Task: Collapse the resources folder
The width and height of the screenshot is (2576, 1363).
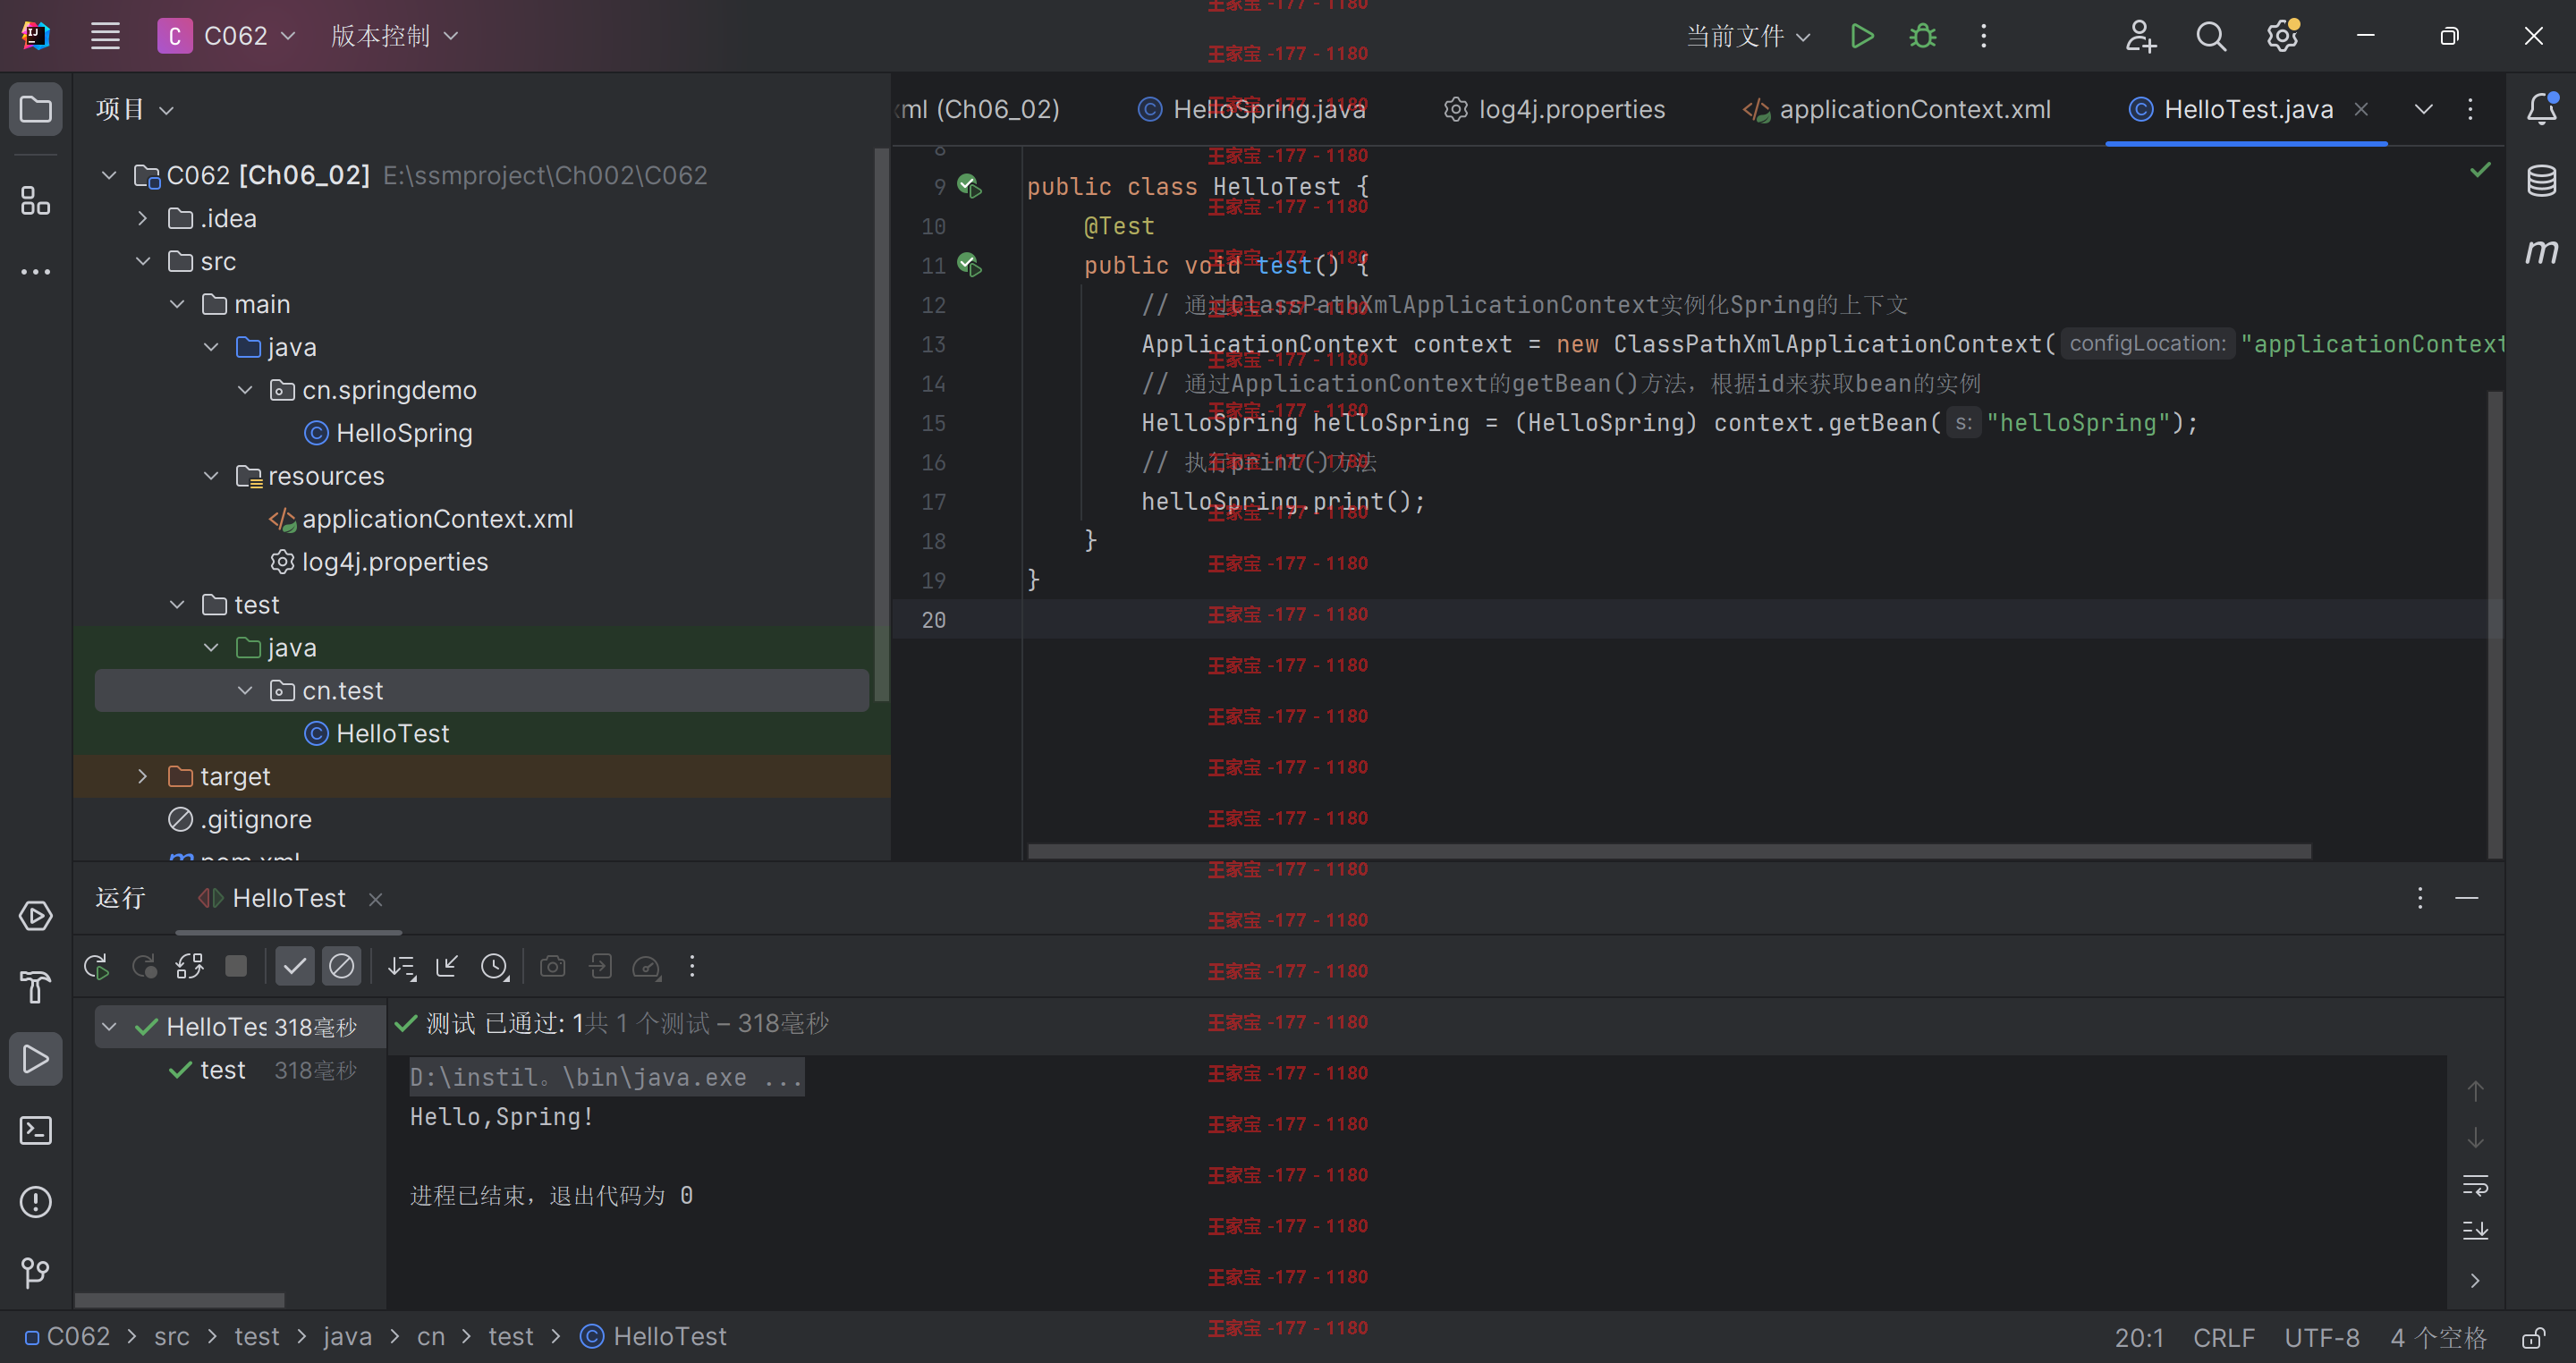Action: pyautogui.click(x=211, y=476)
